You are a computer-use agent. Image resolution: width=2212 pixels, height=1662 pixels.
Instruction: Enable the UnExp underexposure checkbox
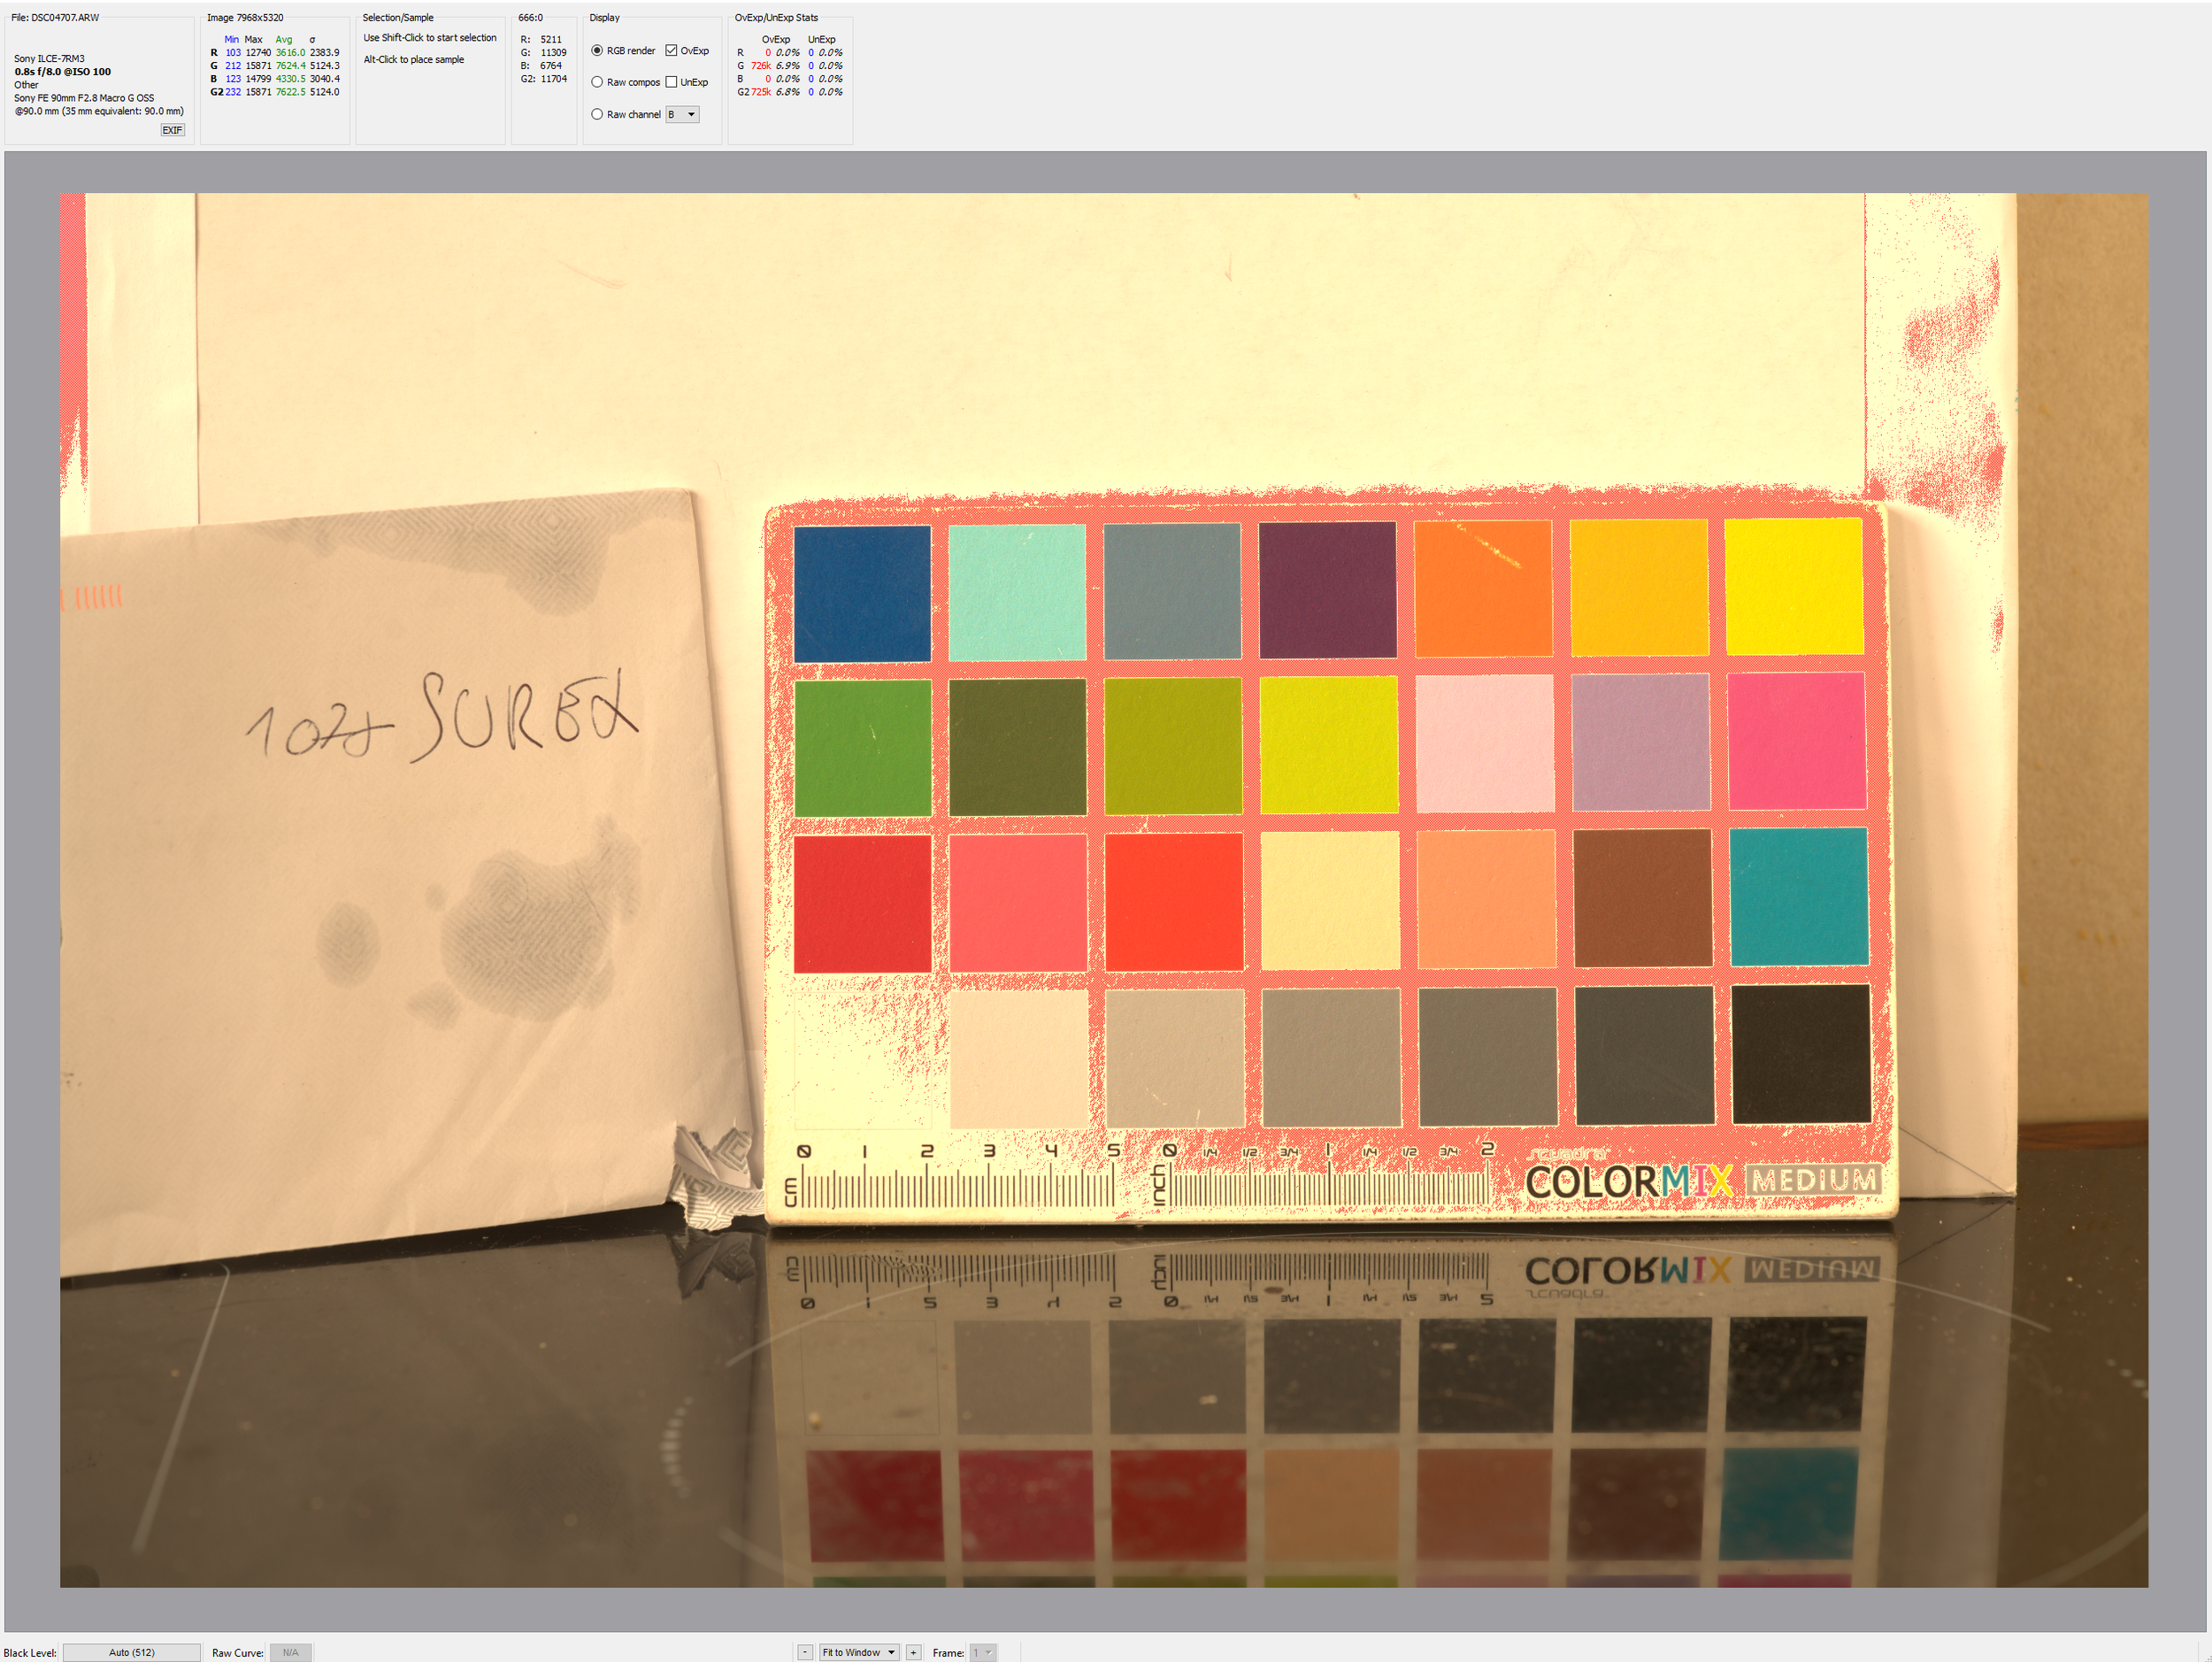(671, 82)
